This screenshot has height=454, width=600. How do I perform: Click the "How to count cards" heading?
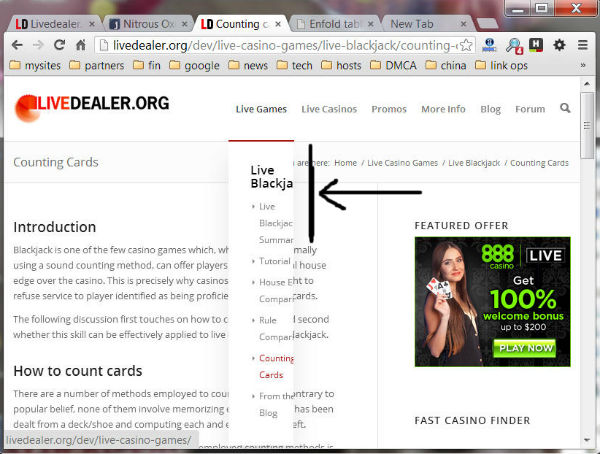pos(78,371)
